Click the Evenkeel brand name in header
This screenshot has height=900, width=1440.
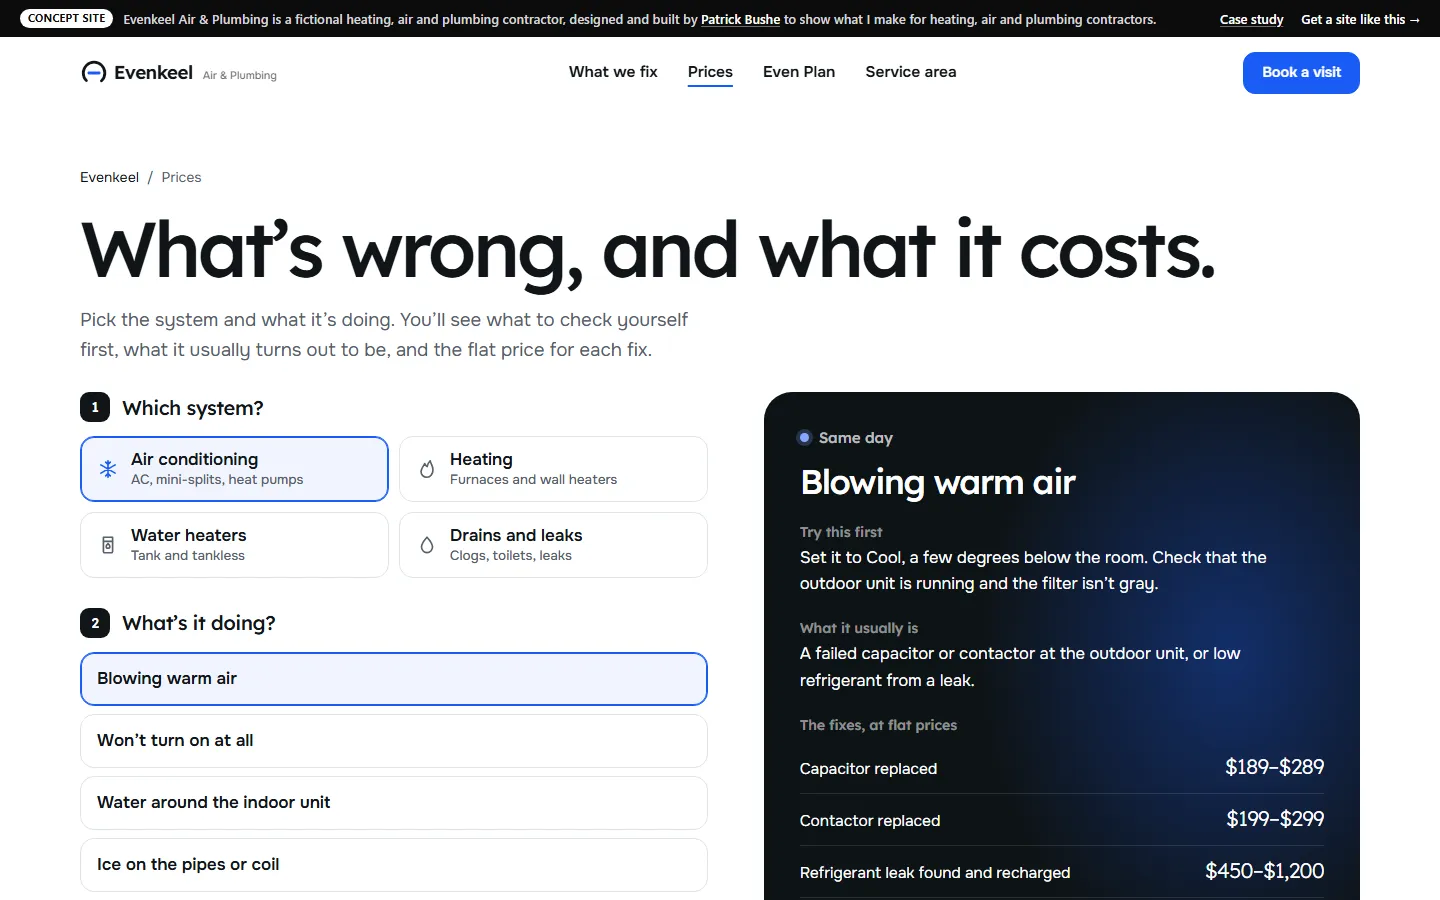click(x=153, y=72)
